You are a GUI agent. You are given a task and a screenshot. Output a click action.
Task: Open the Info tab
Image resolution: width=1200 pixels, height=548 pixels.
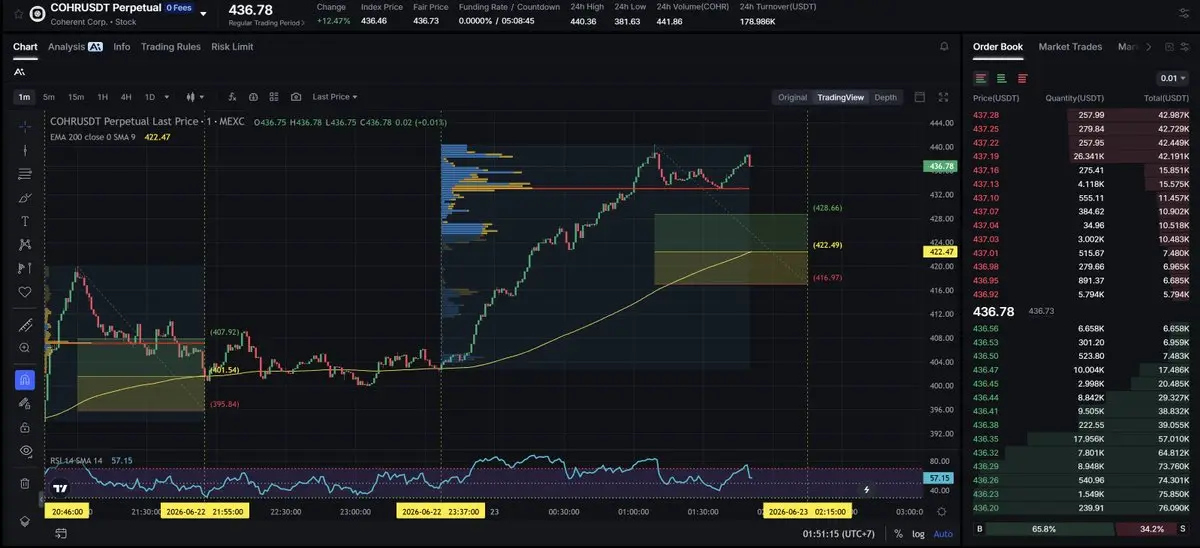click(121, 46)
